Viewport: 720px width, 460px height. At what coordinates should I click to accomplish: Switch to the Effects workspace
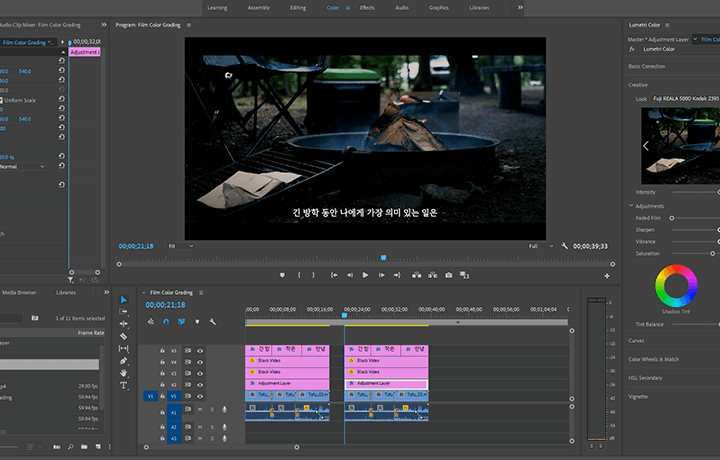(367, 8)
